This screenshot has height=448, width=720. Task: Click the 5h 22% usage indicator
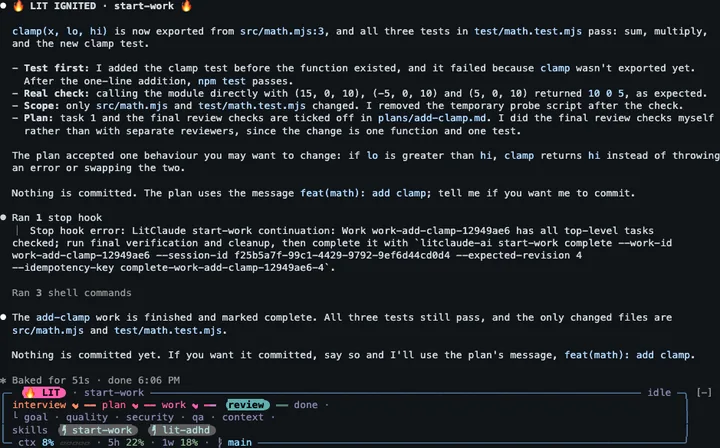126,442
